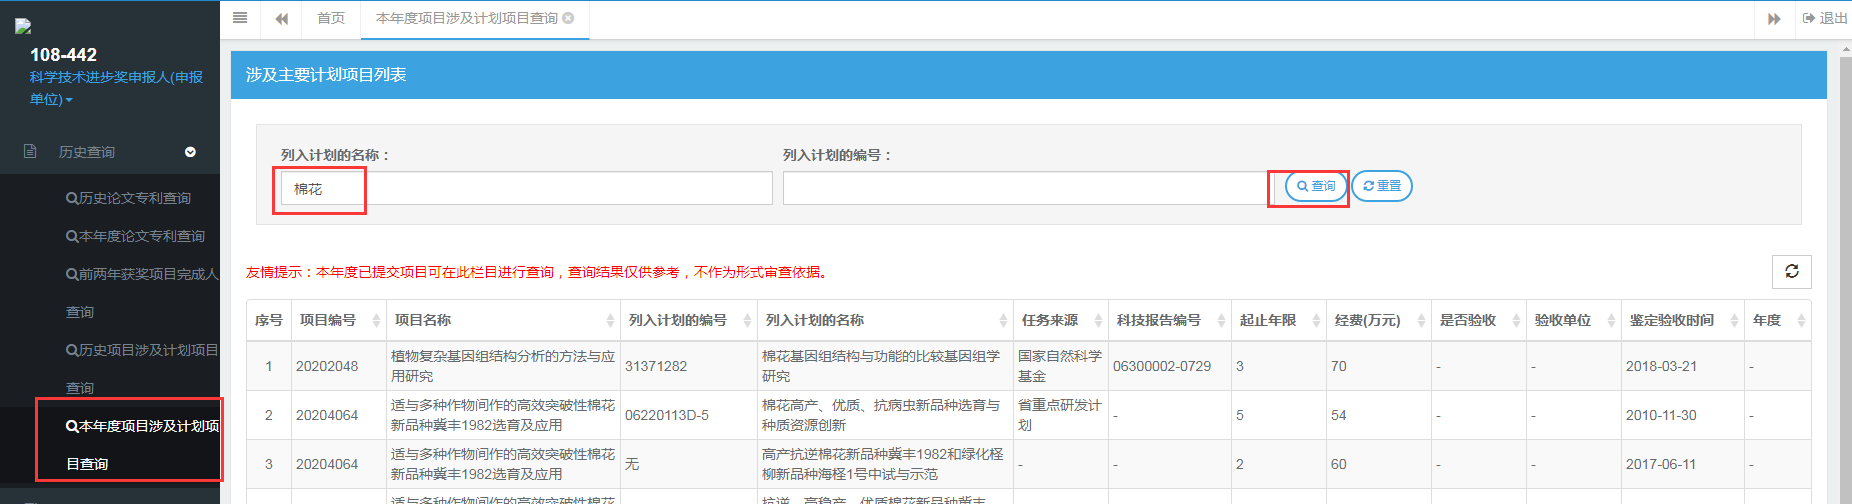
Task: Click 国家自然科学基金 cell
Action: (x=1060, y=366)
